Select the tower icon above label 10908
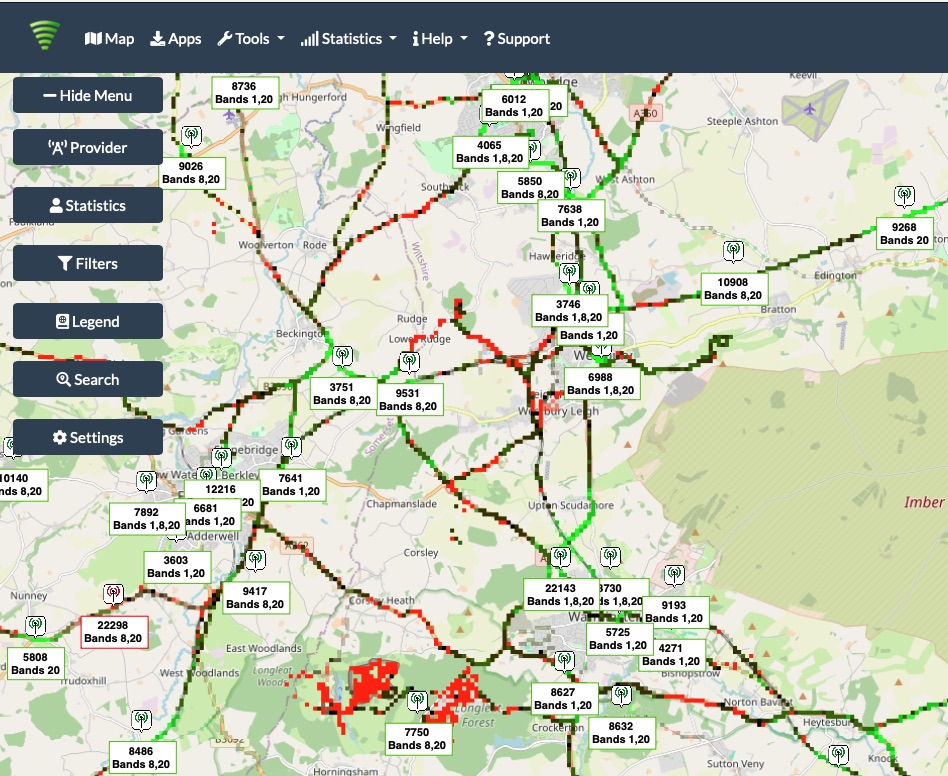Image resolution: width=948 pixels, height=776 pixels. coord(733,250)
